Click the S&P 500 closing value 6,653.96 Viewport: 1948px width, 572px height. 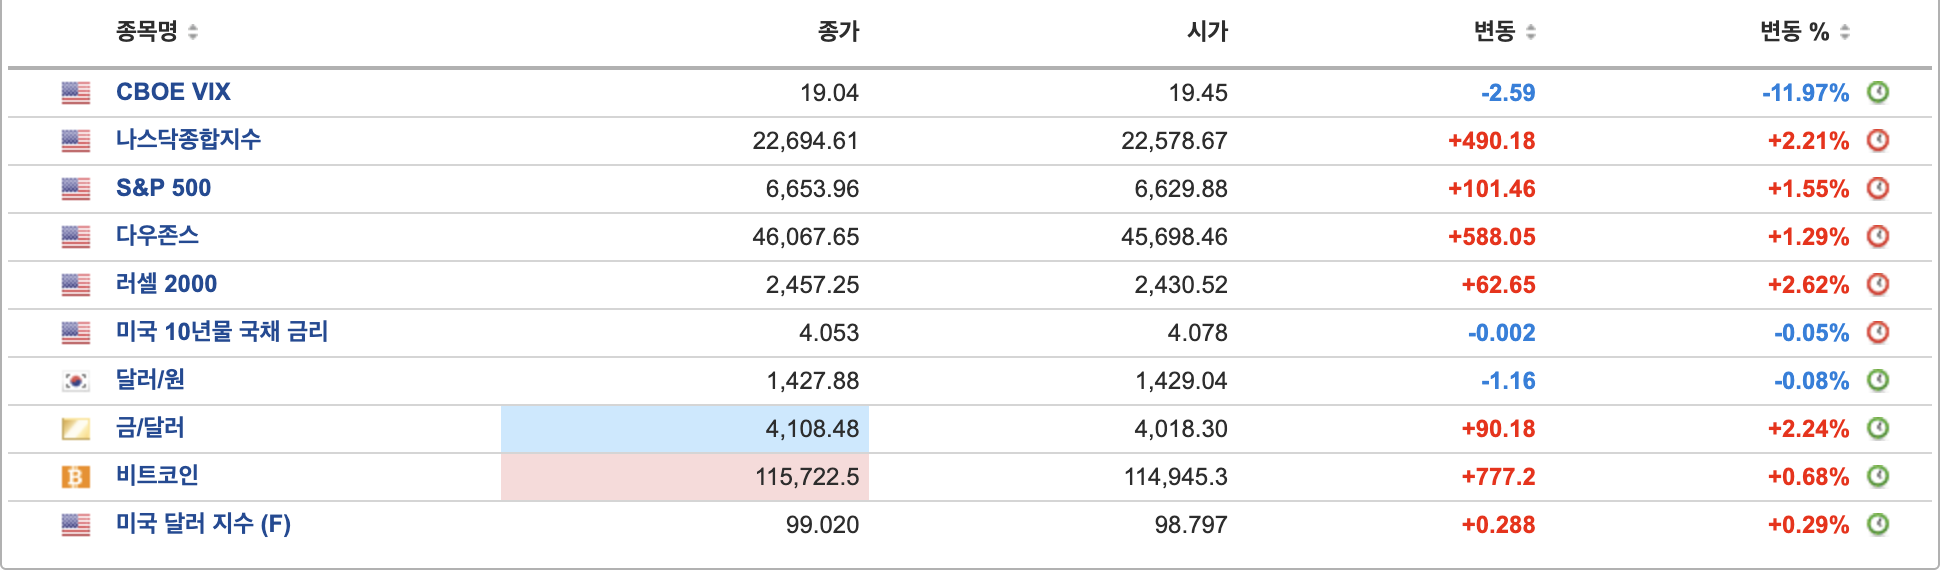pyautogui.click(x=812, y=189)
